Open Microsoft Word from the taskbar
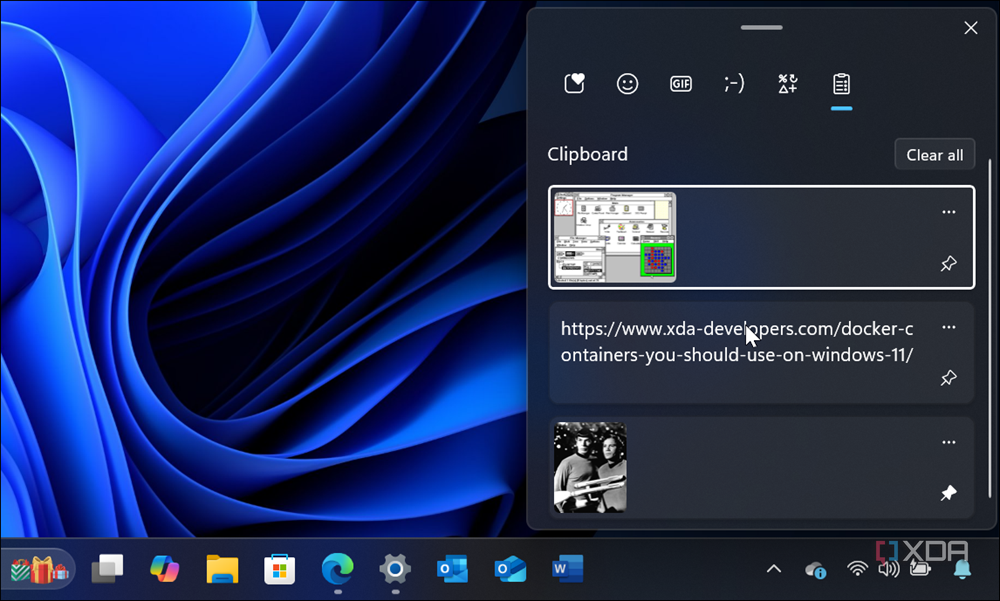The image size is (1000, 601). 566,568
